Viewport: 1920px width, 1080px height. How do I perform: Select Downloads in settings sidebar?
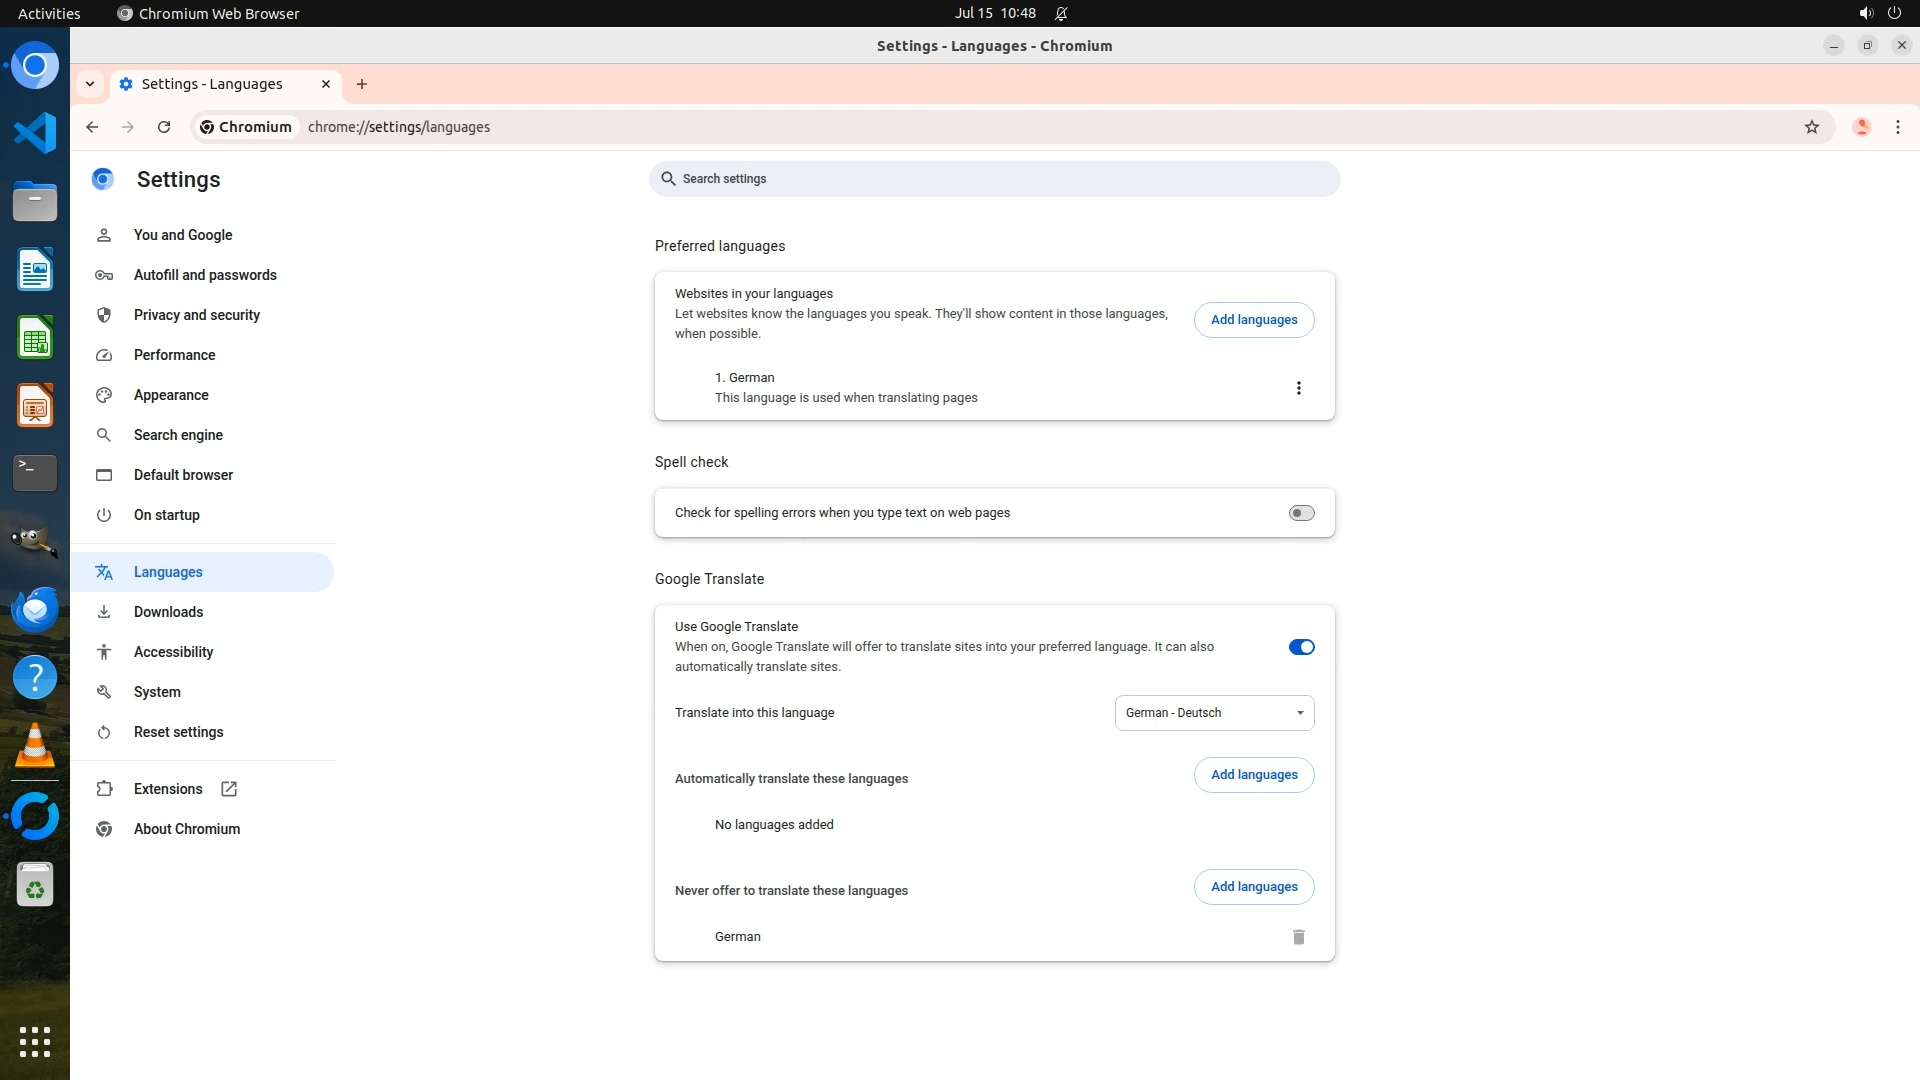[168, 612]
